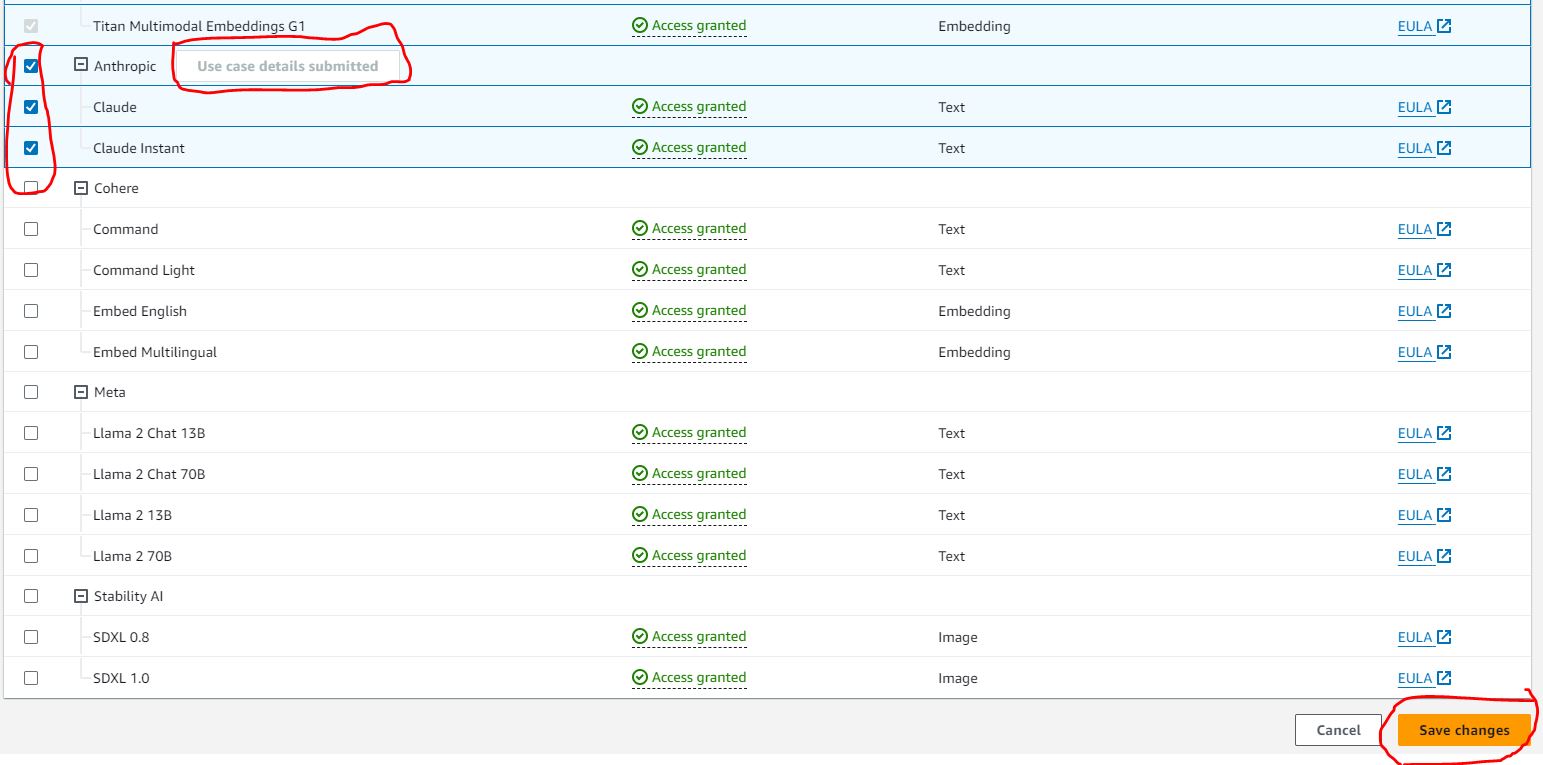
Task: Collapse the Meta group
Action: pos(81,392)
